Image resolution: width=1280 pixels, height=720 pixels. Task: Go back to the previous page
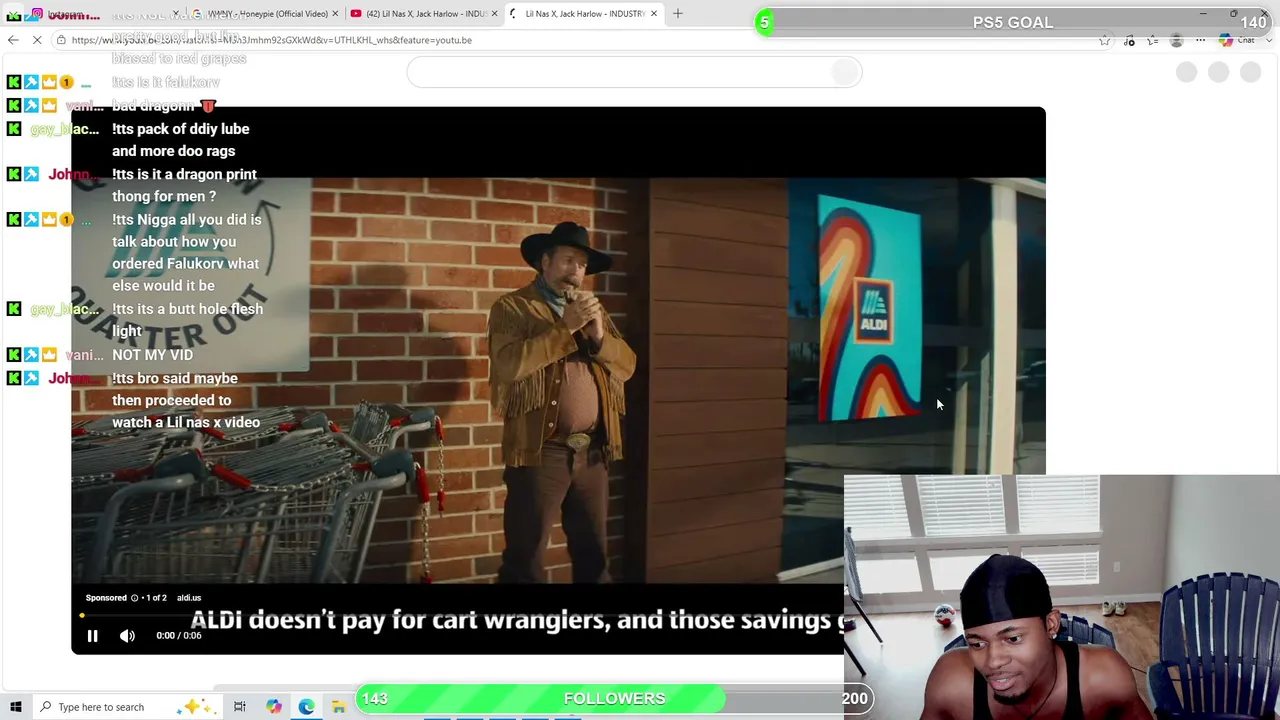[13, 40]
